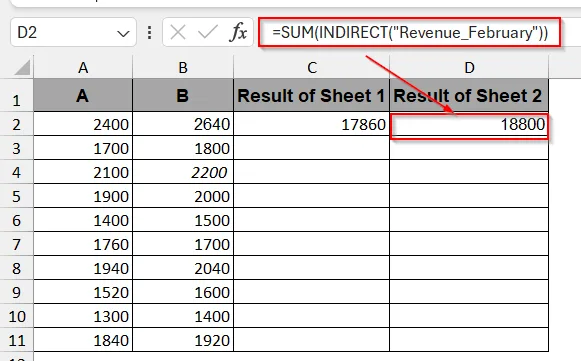The height and width of the screenshot is (361, 581).
Task: Select row 6 header
Action: coord(16,220)
